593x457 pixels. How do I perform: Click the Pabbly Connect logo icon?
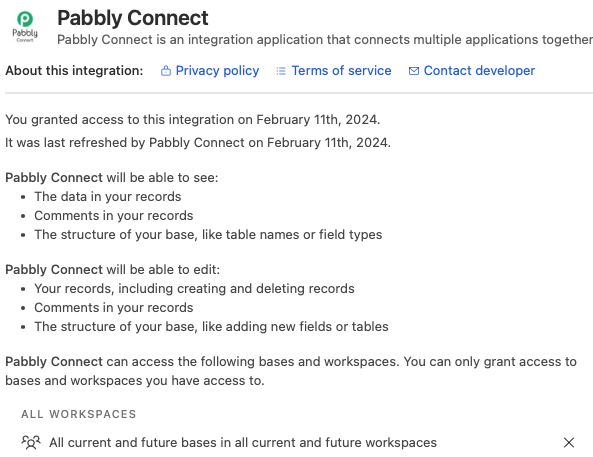[x=25, y=26]
